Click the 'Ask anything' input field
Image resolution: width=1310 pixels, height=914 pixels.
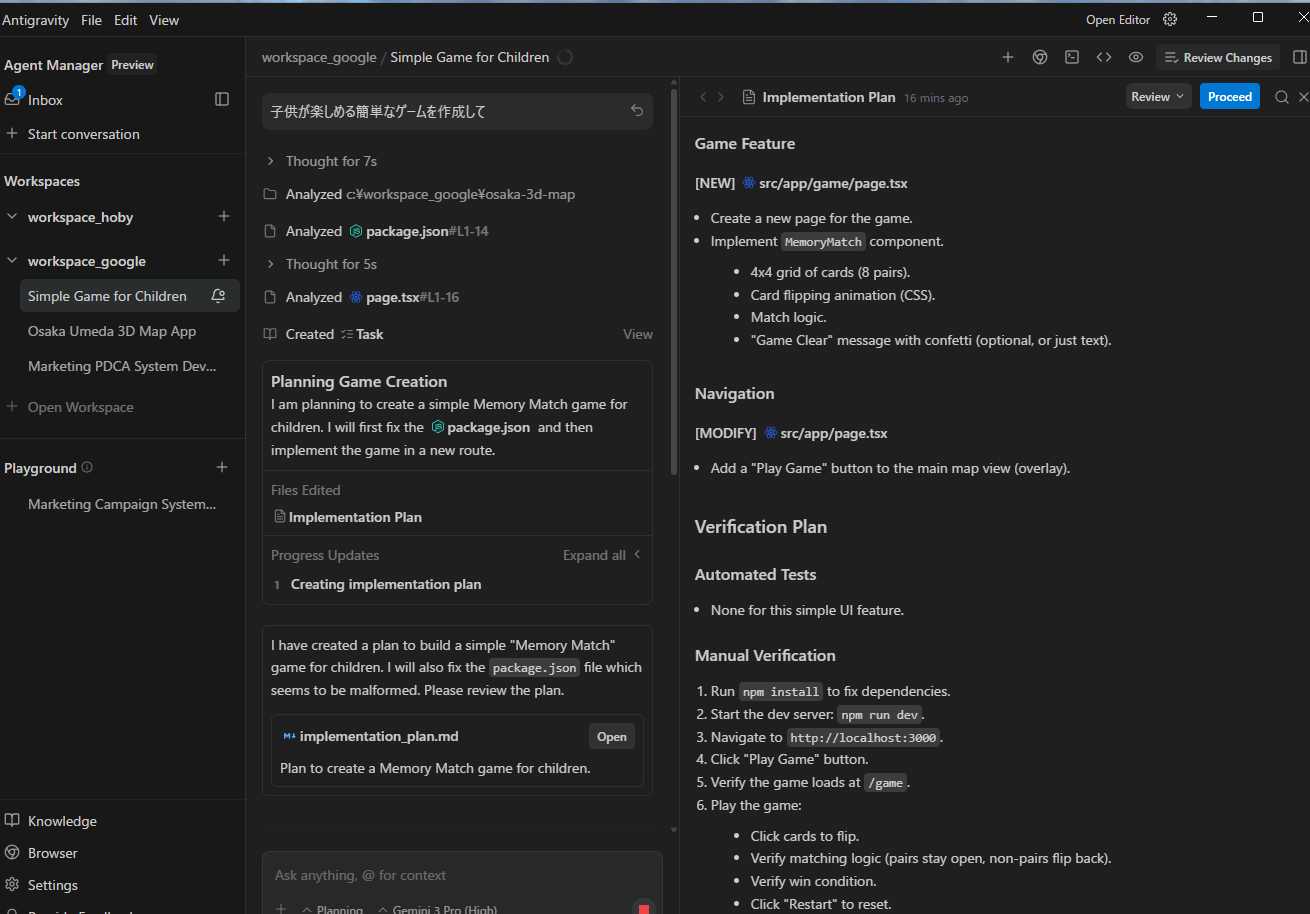point(460,875)
